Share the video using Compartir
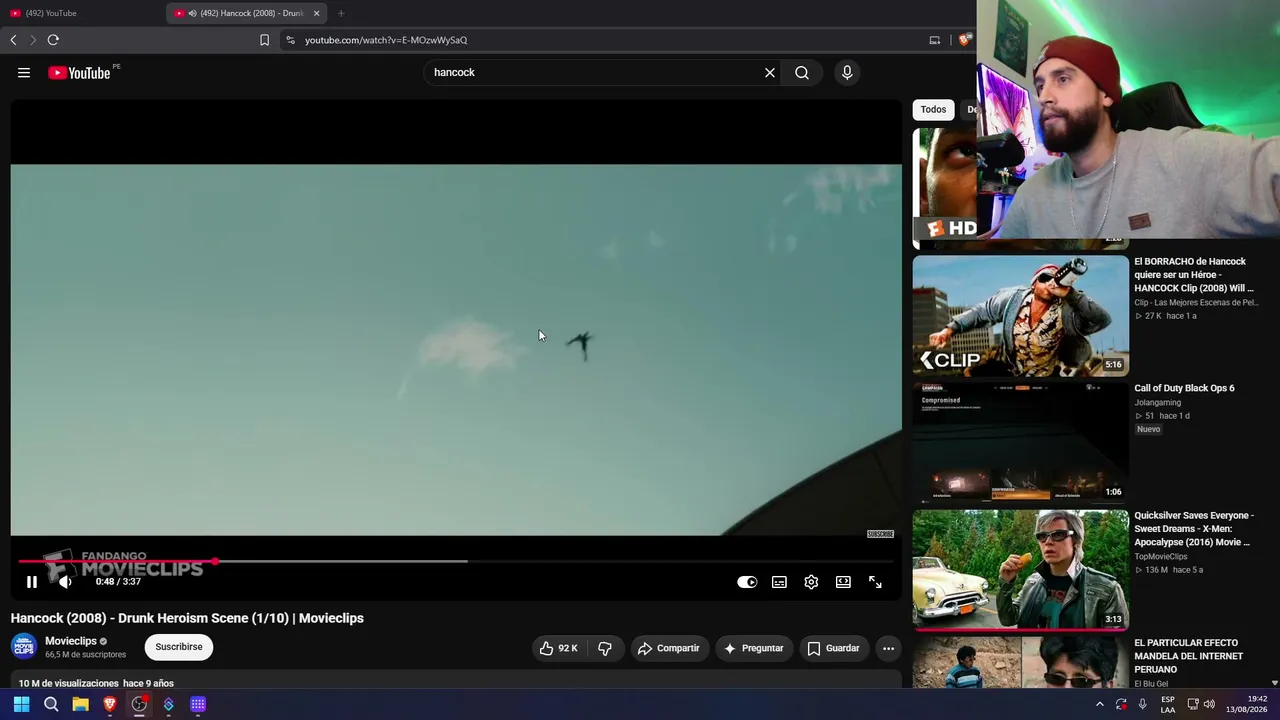 point(669,648)
